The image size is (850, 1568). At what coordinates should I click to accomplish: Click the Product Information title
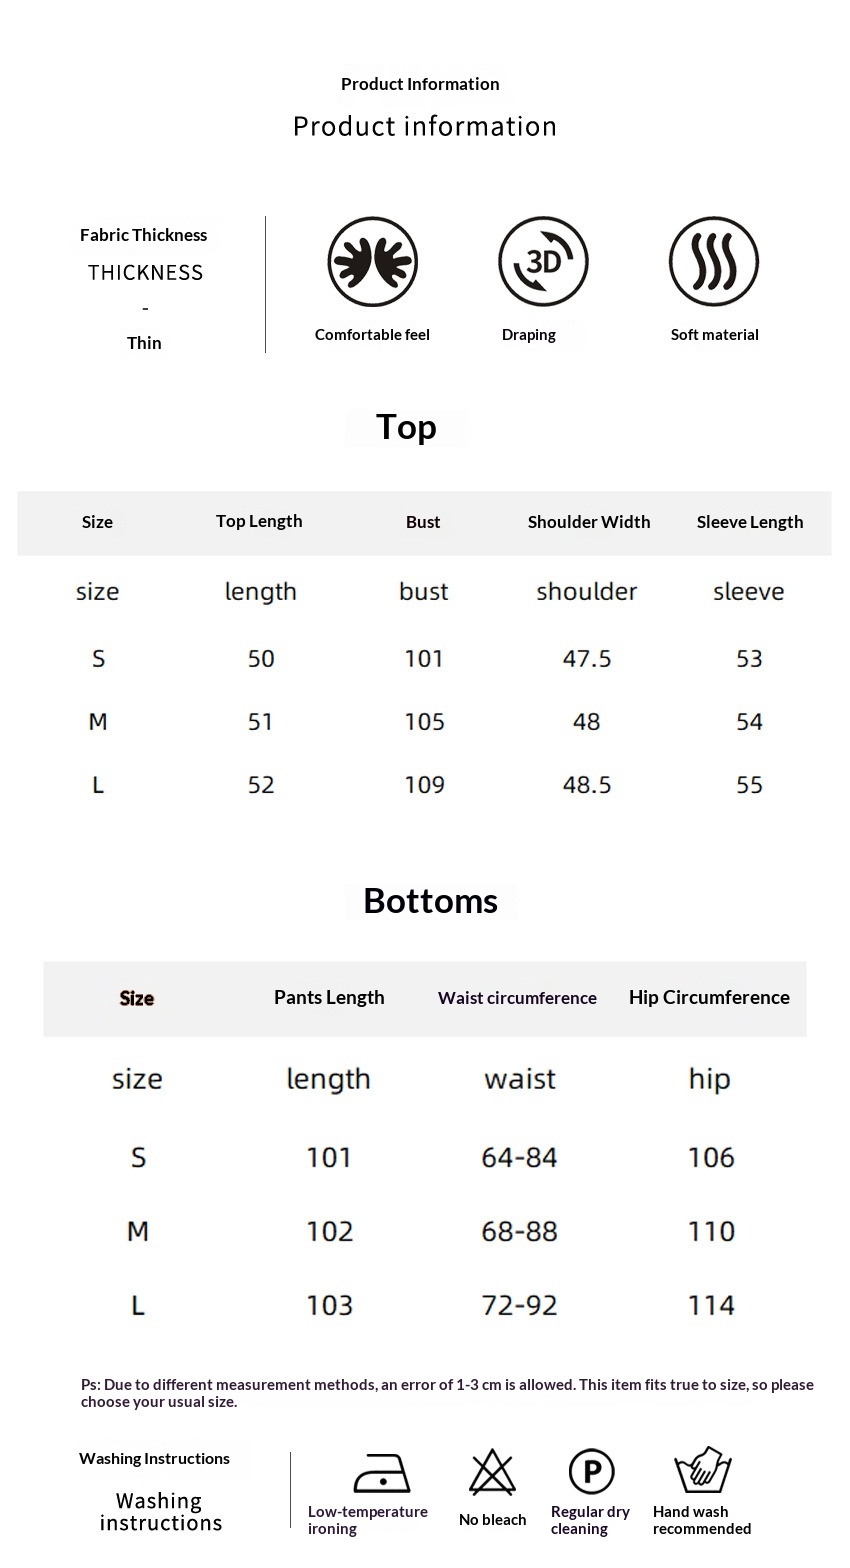(420, 84)
